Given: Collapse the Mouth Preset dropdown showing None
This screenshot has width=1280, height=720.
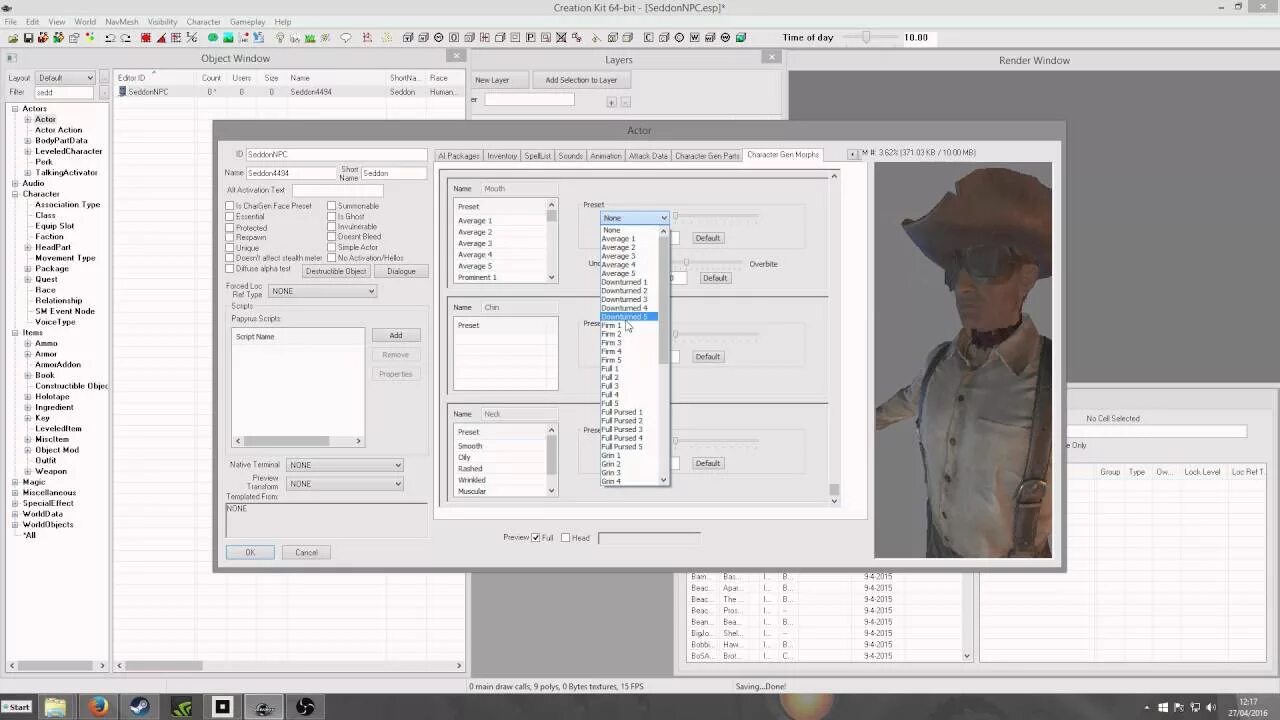Looking at the screenshot, I should [x=635, y=218].
